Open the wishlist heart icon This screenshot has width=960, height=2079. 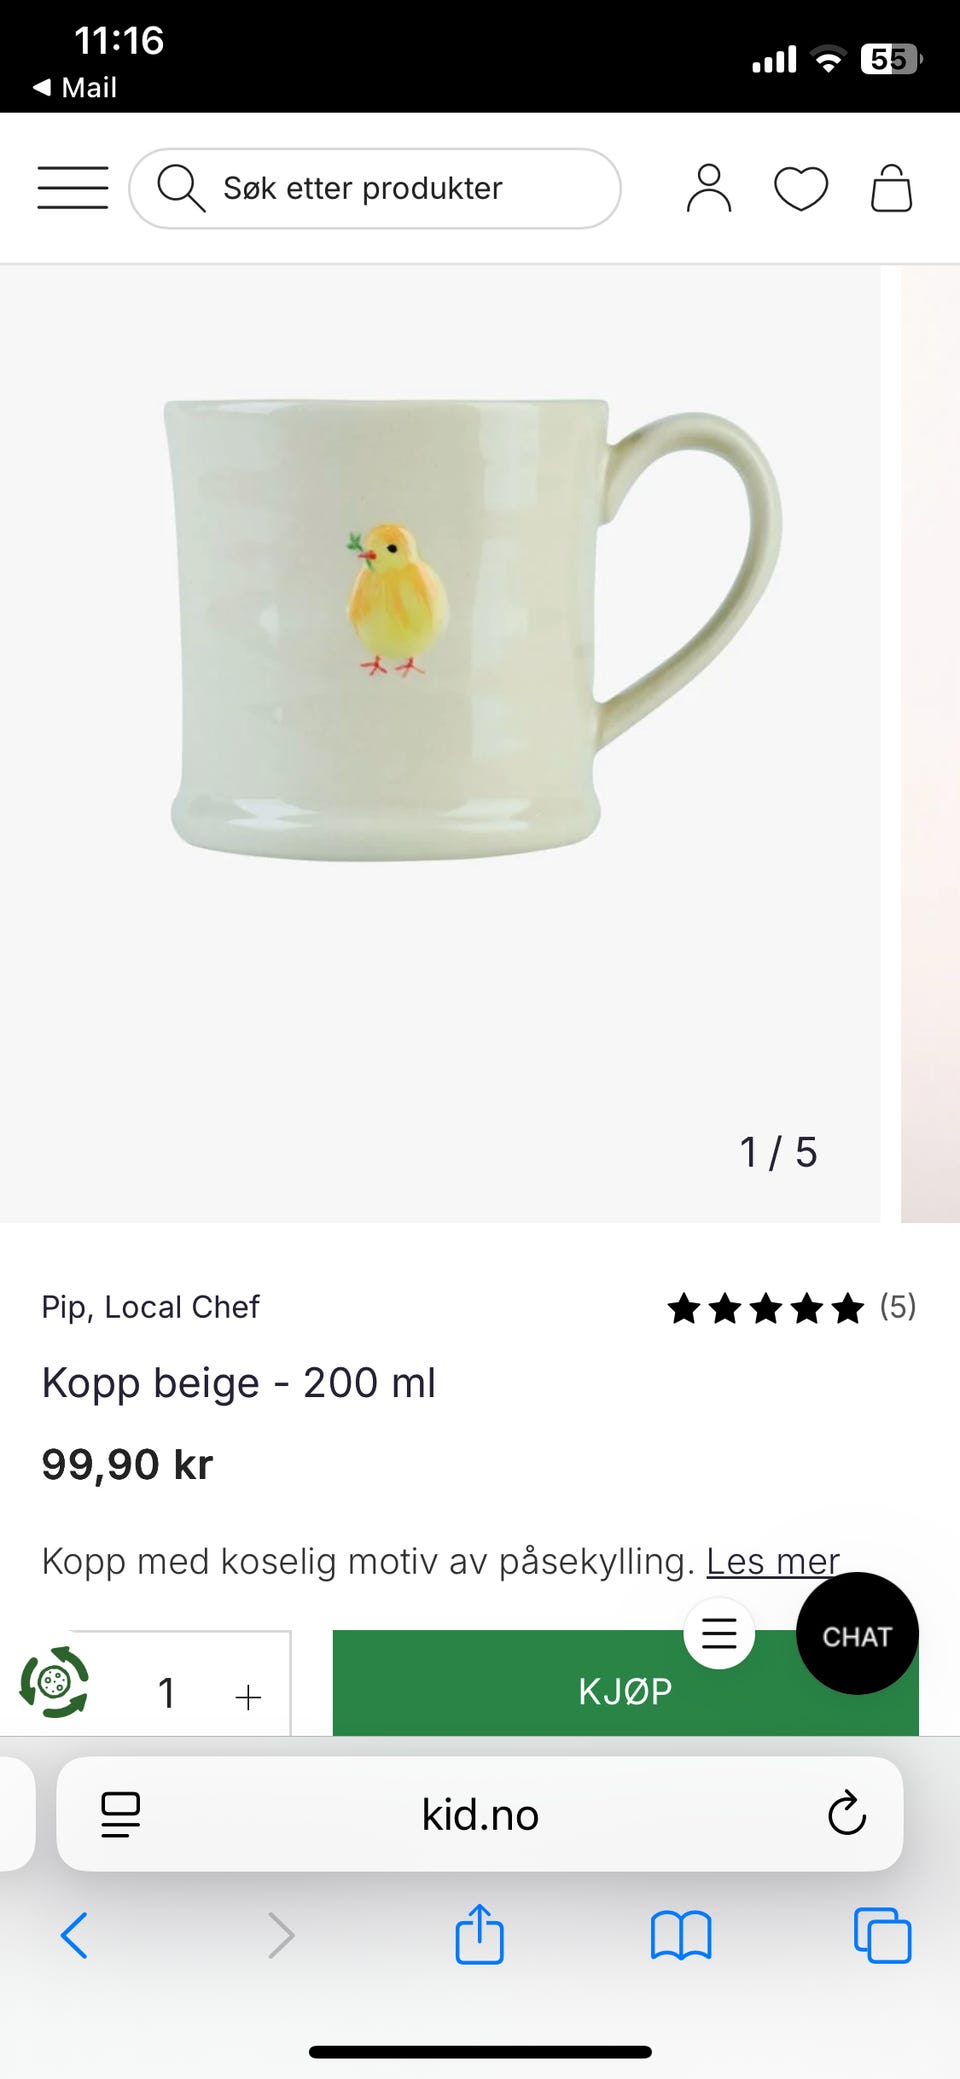pos(801,188)
